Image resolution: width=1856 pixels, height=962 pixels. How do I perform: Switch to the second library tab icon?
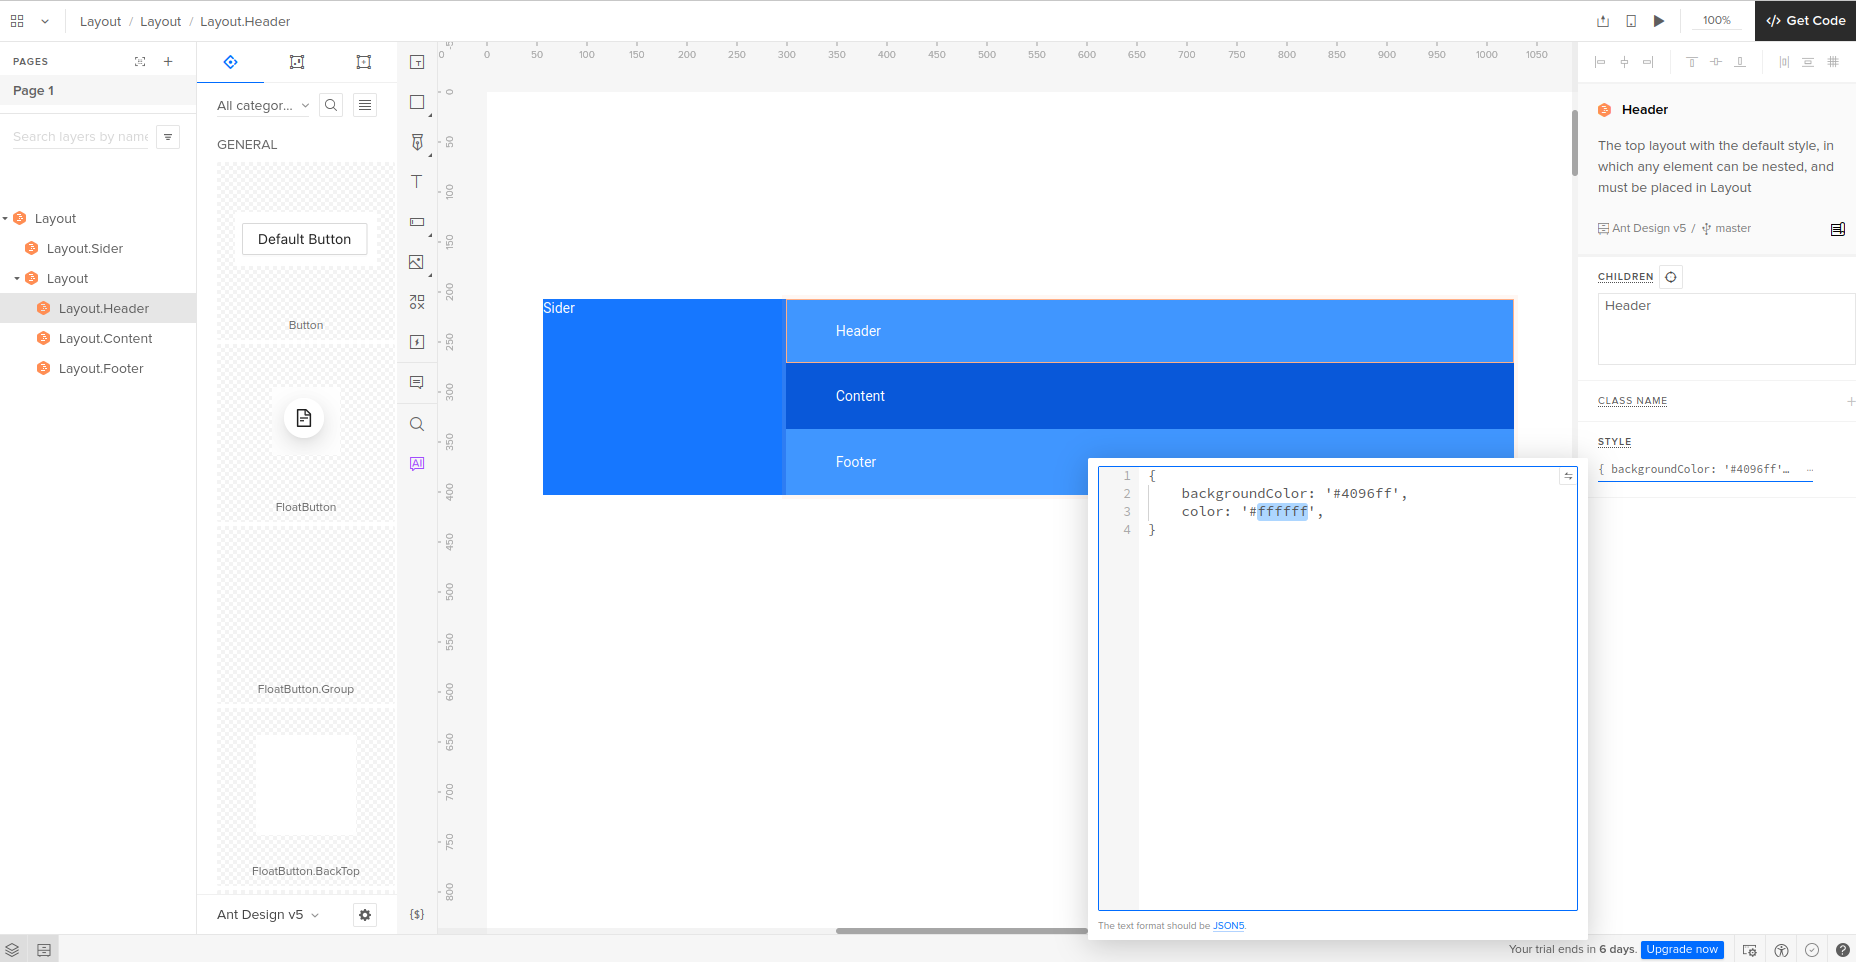click(x=297, y=62)
